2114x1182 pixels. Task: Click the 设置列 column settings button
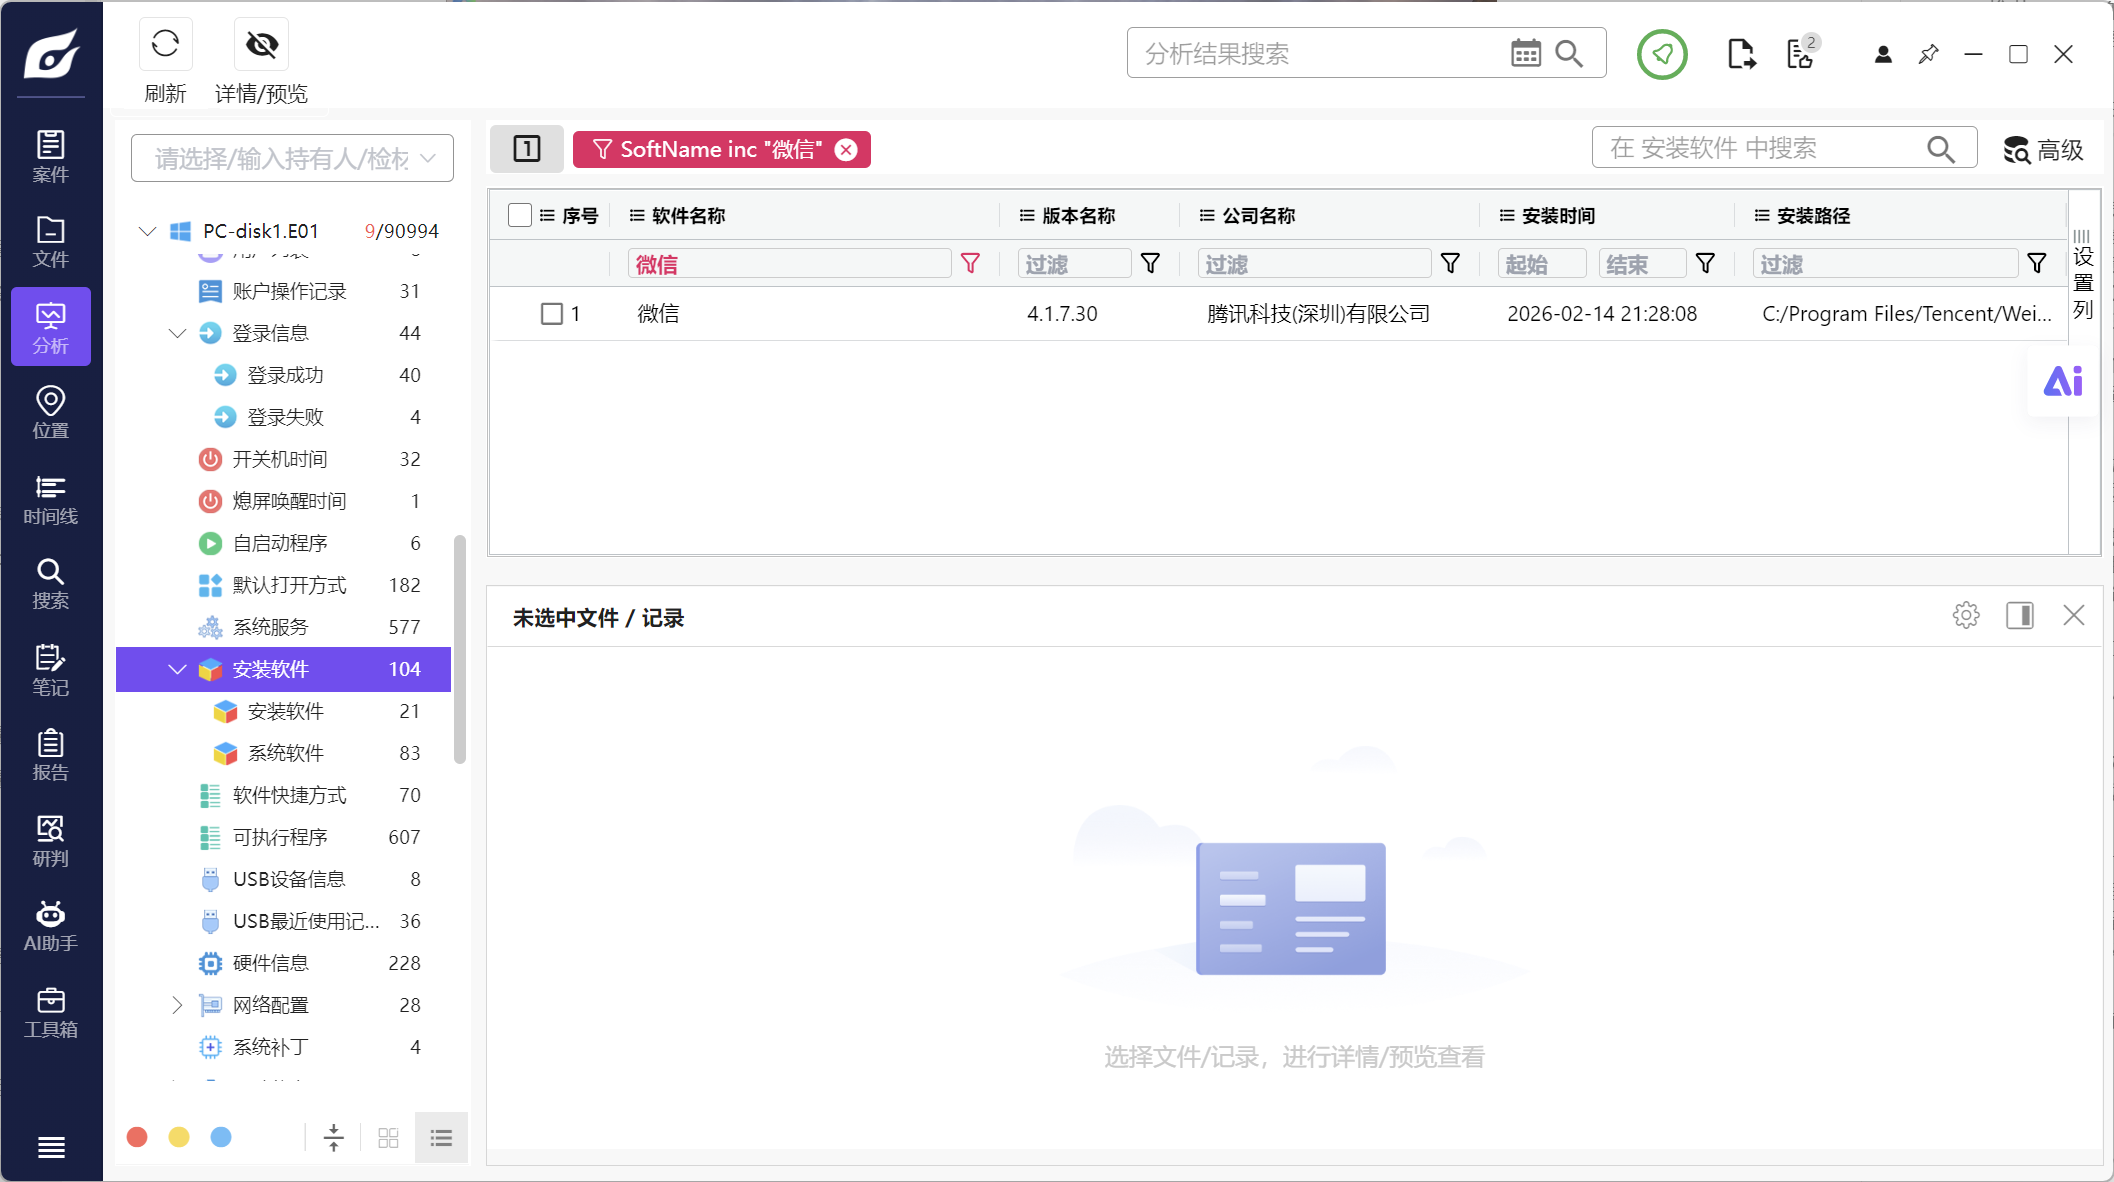tap(2083, 273)
